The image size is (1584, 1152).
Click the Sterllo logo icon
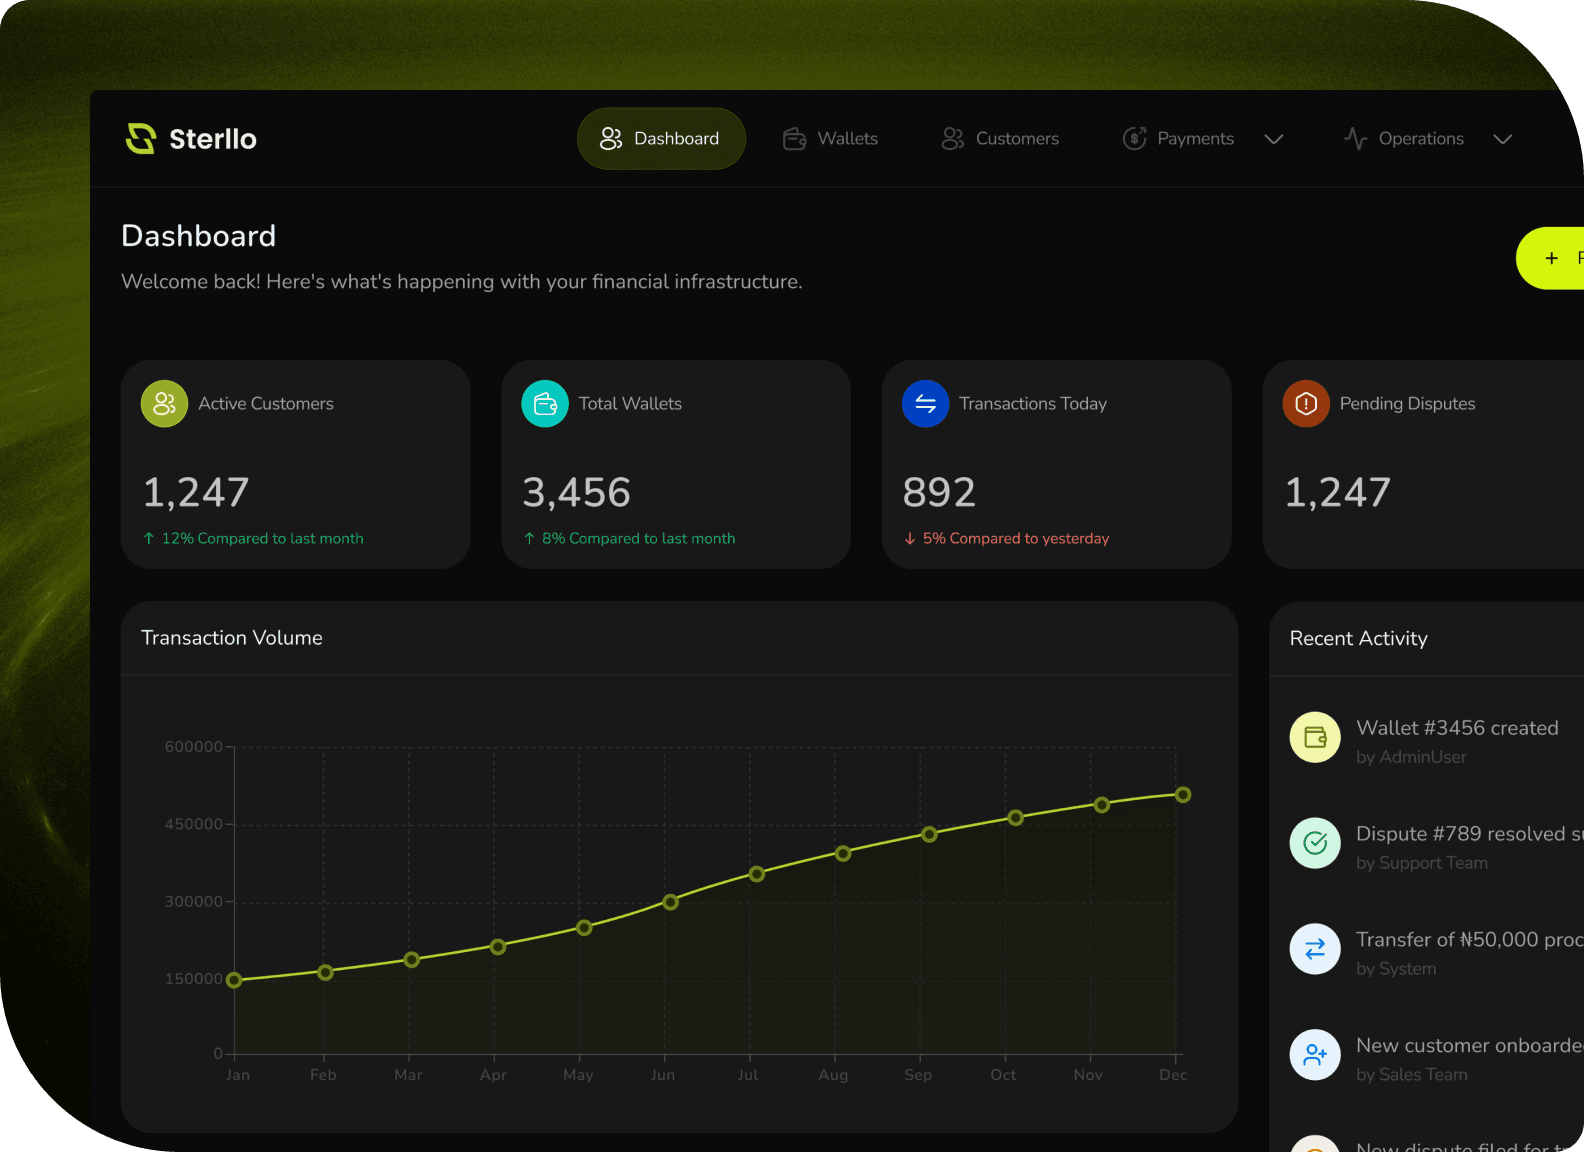pos(141,138)
